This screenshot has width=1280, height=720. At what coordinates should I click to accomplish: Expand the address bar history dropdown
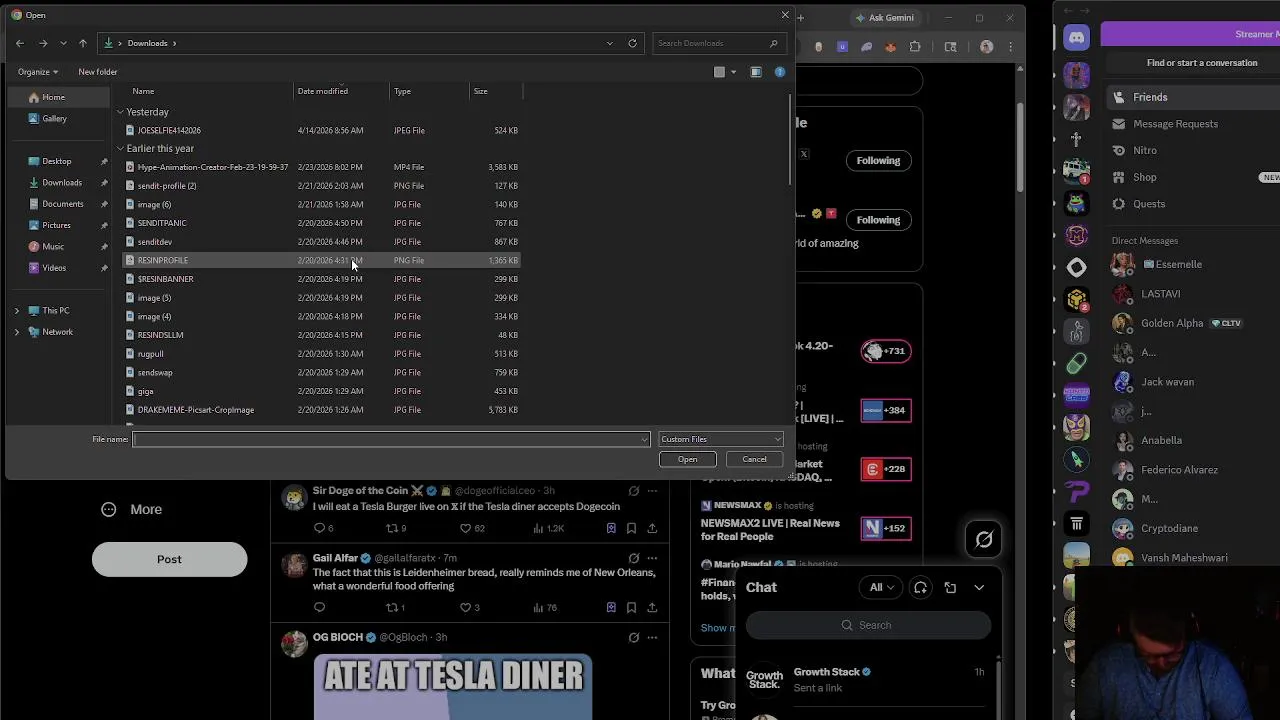610,43
